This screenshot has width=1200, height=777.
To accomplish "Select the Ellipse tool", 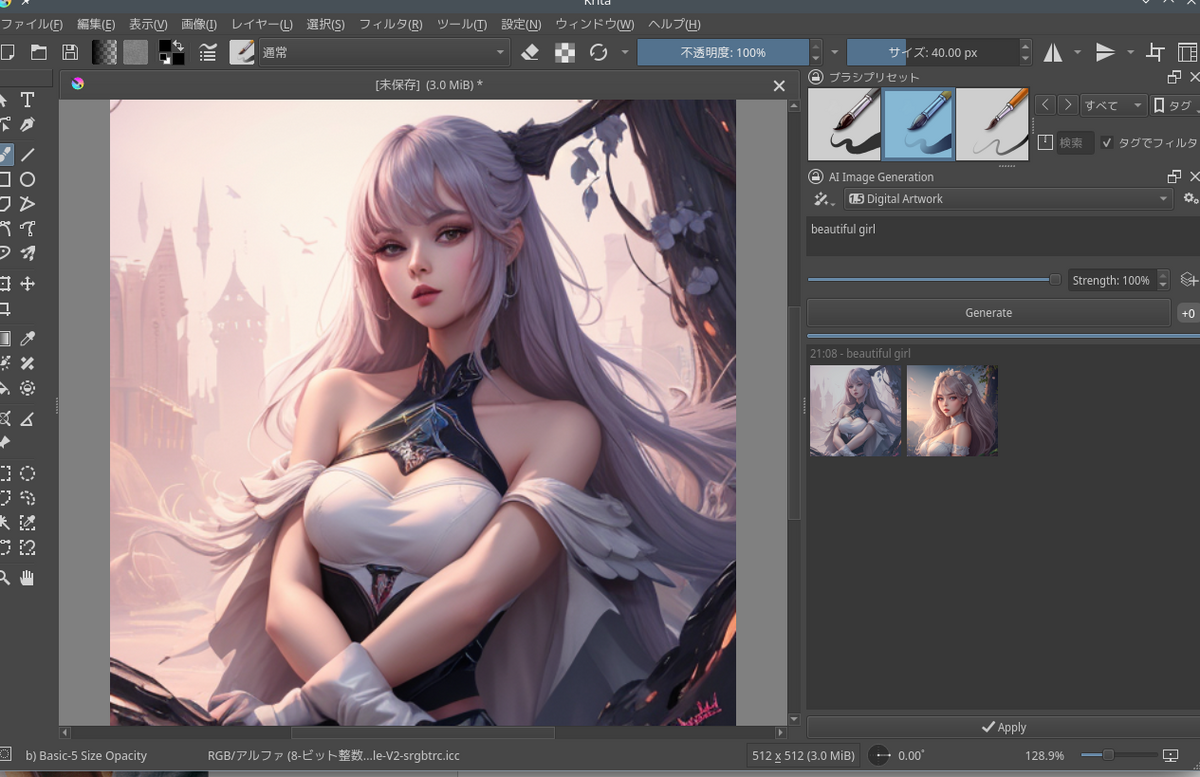I will pyautogui.click(x=28, y=179).
